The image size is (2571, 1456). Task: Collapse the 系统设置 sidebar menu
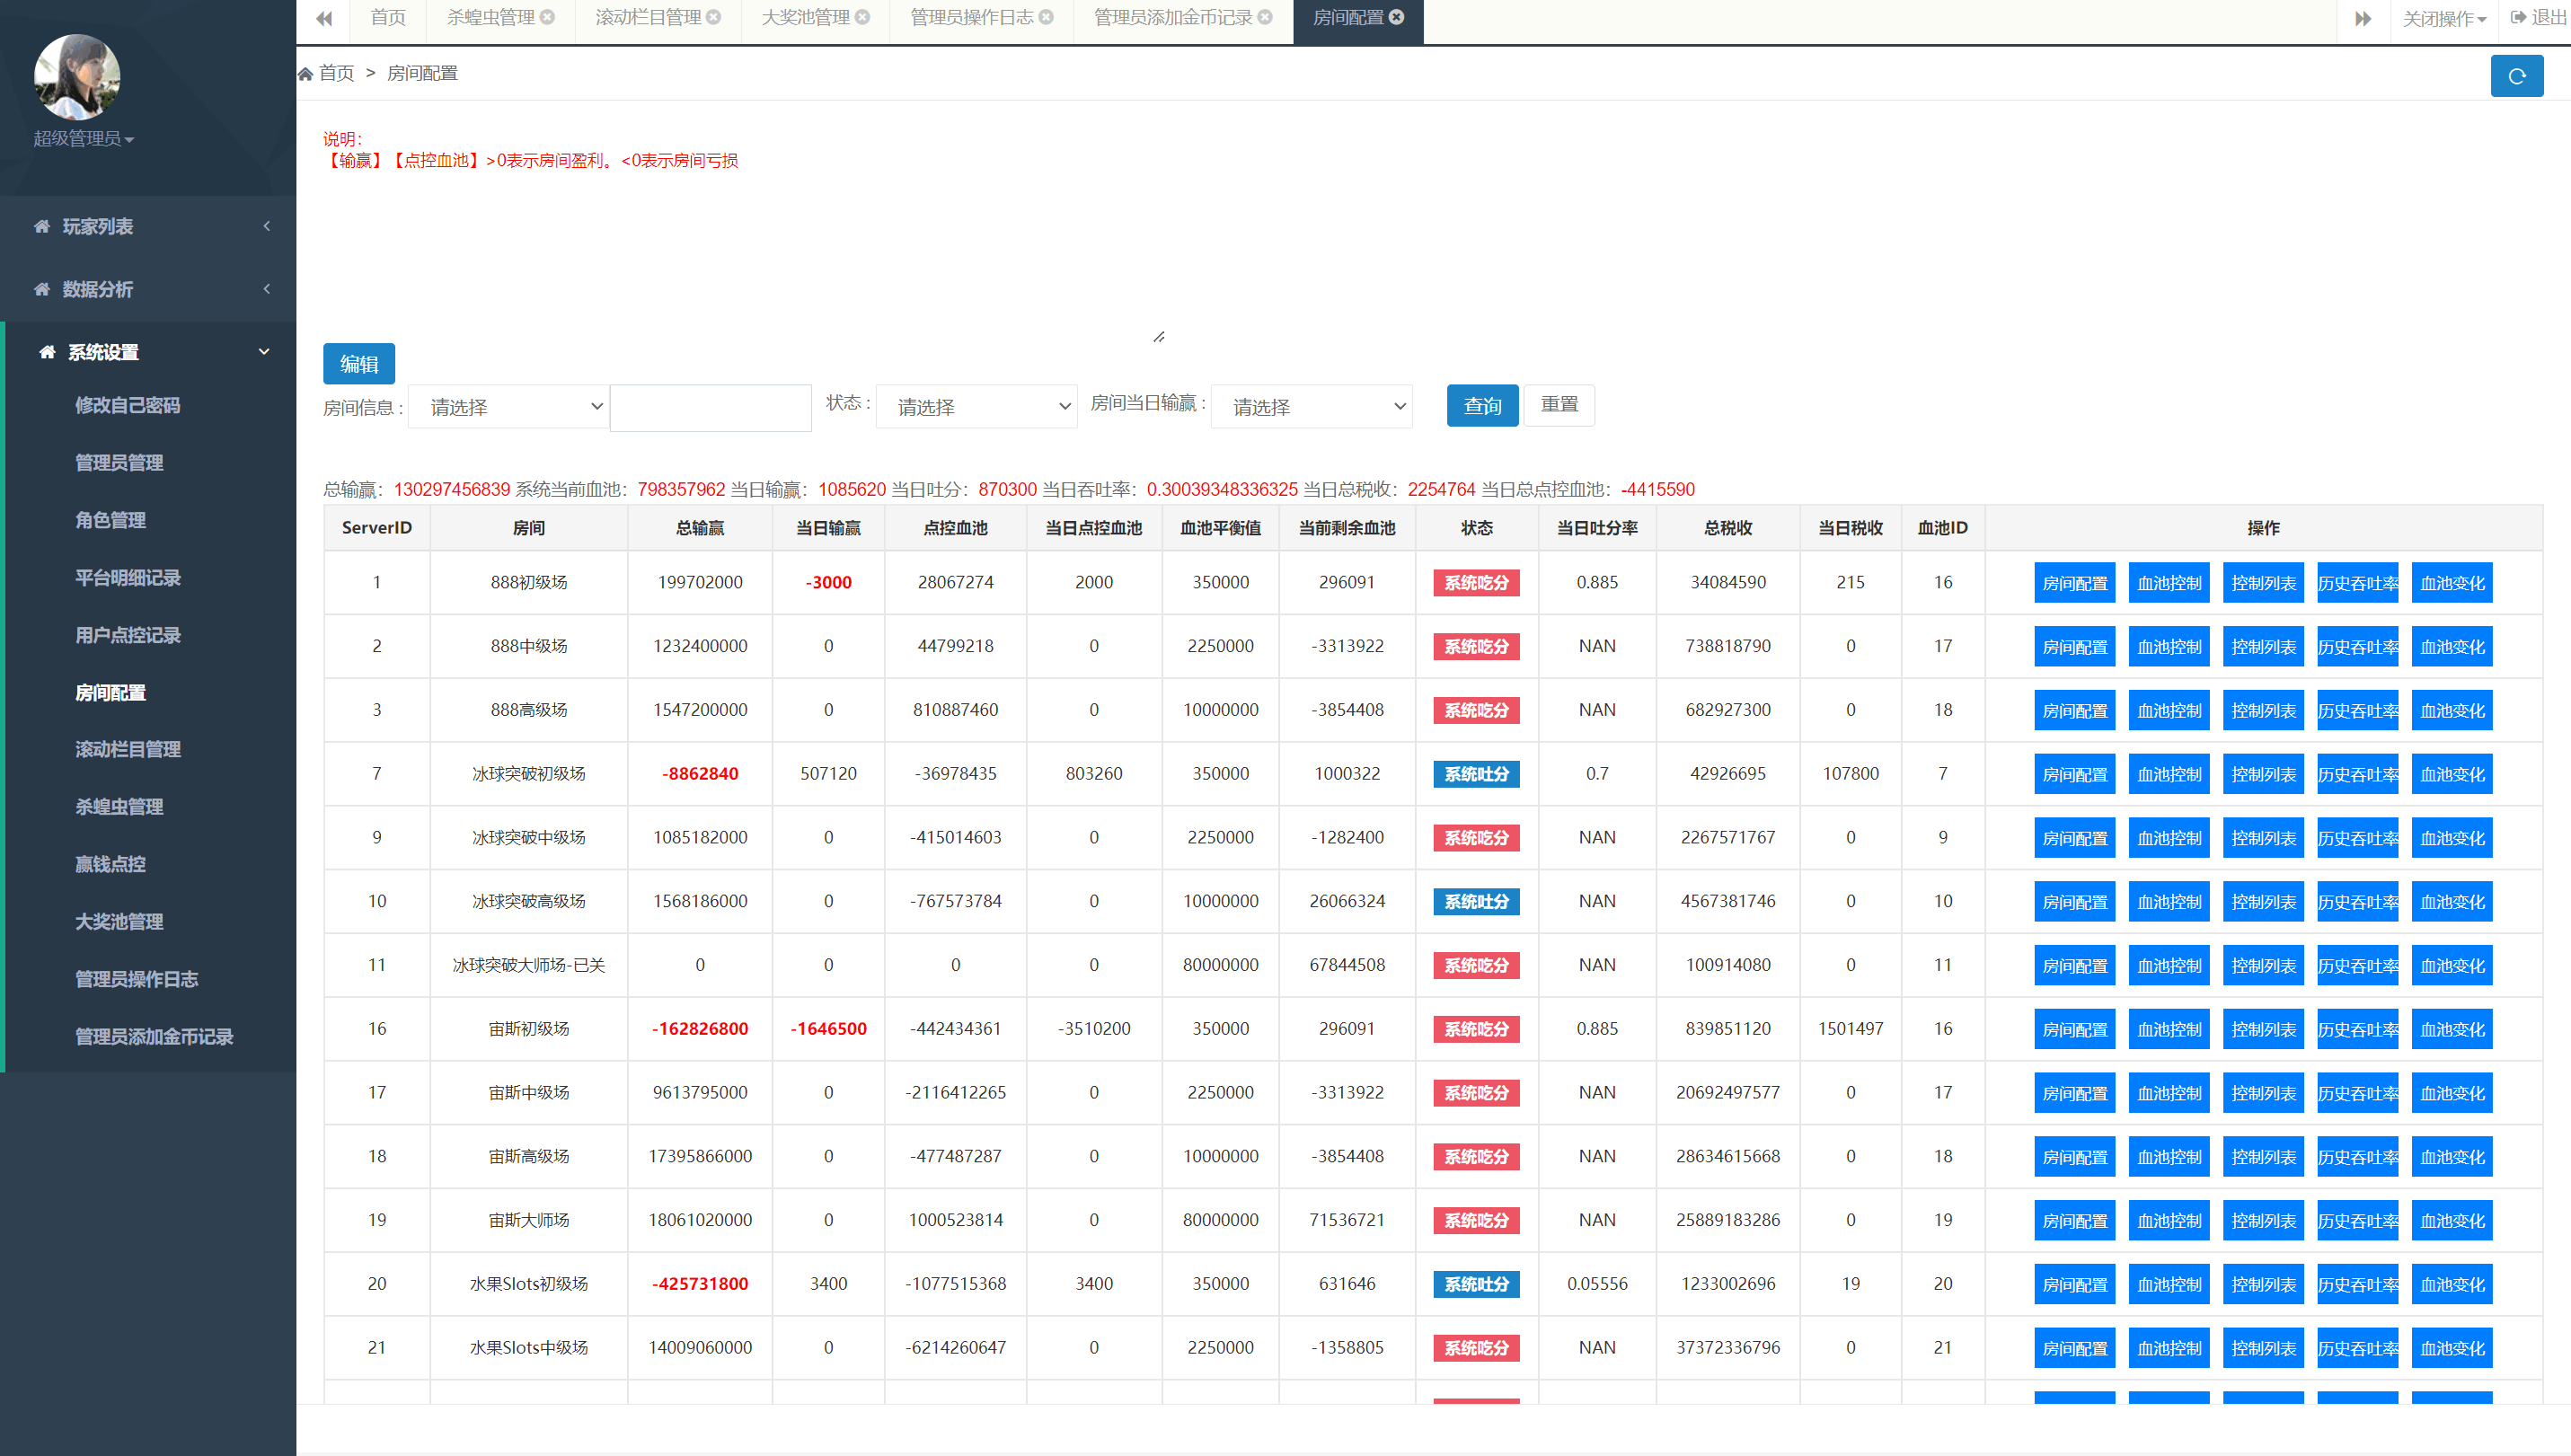(148, 352)
